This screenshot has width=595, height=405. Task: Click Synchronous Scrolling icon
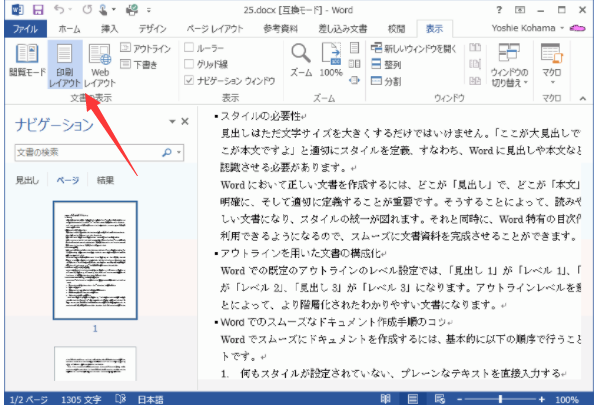(x=475, y=64)
